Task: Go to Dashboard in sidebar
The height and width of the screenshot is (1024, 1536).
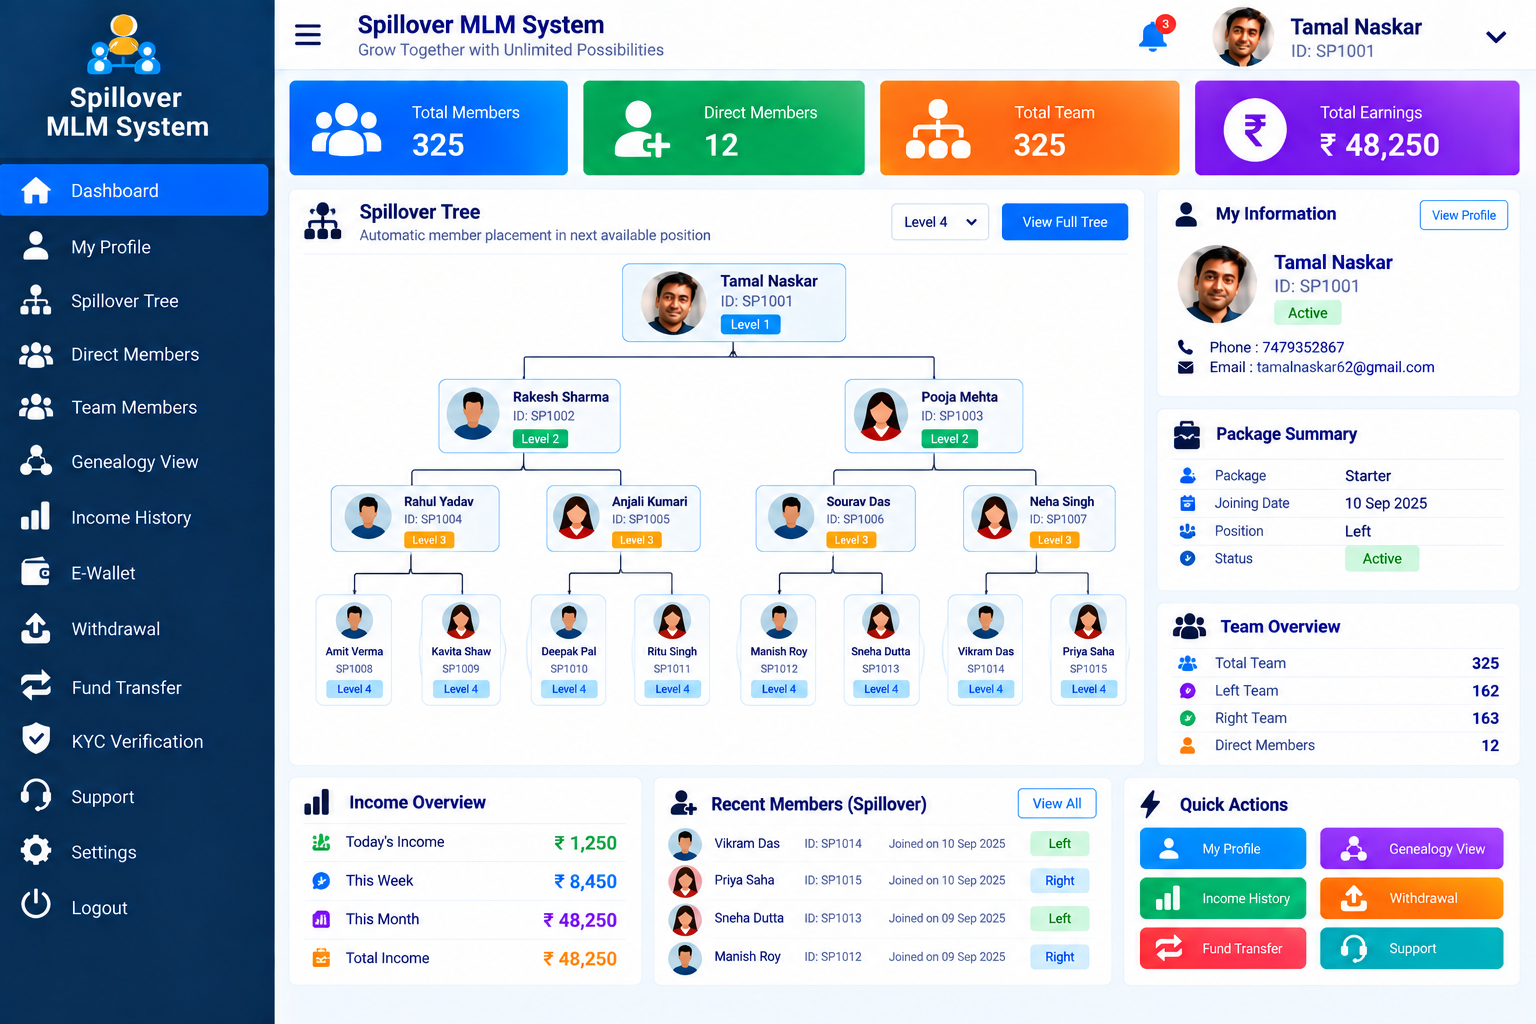Action: pos(134,190)
